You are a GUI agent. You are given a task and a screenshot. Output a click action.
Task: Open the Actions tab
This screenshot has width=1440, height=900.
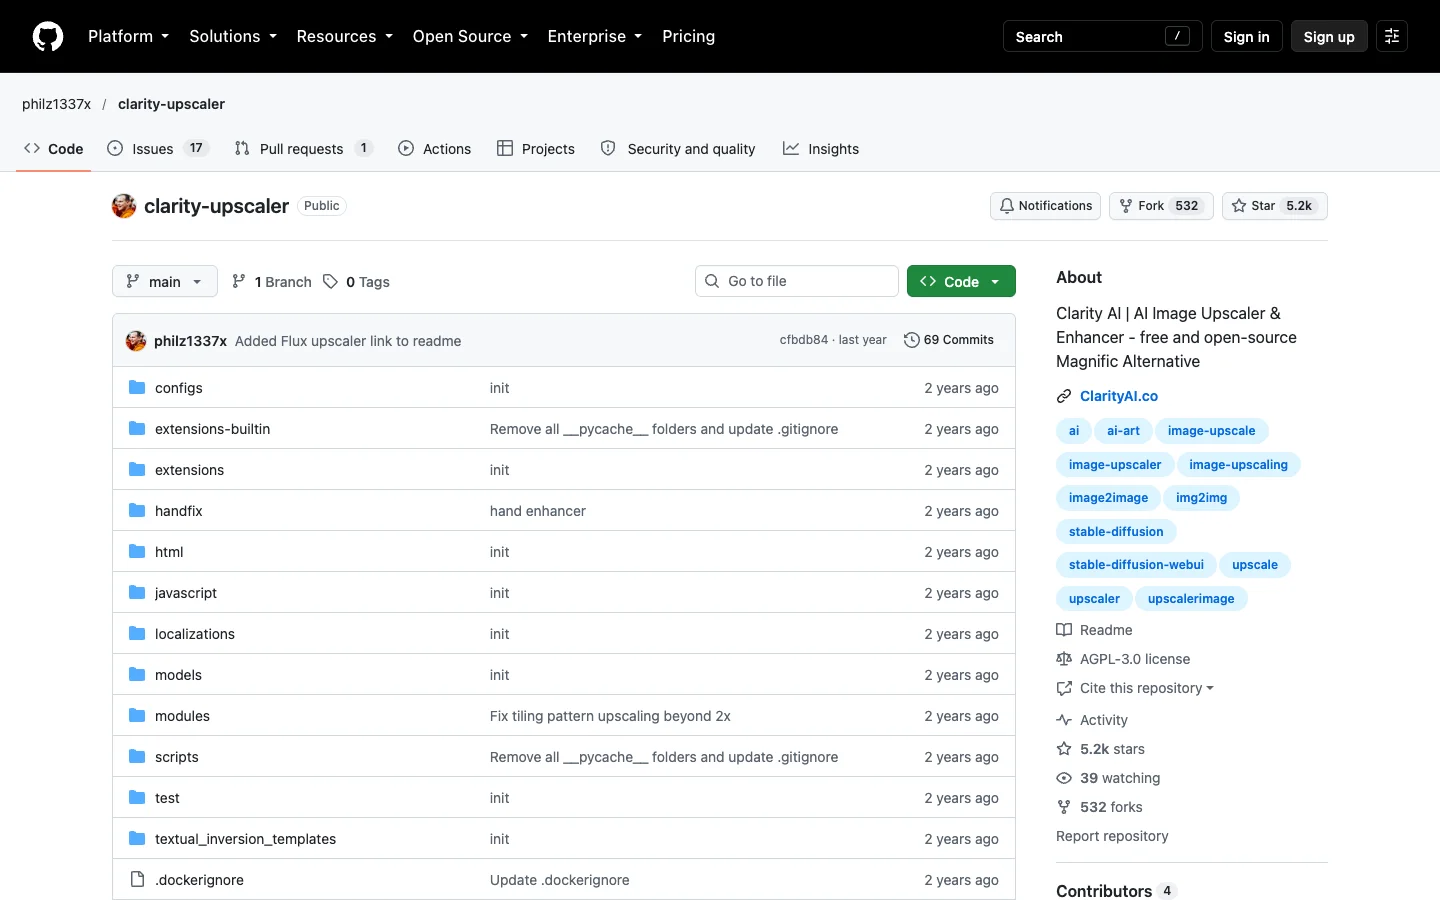[x=435, y=149]
